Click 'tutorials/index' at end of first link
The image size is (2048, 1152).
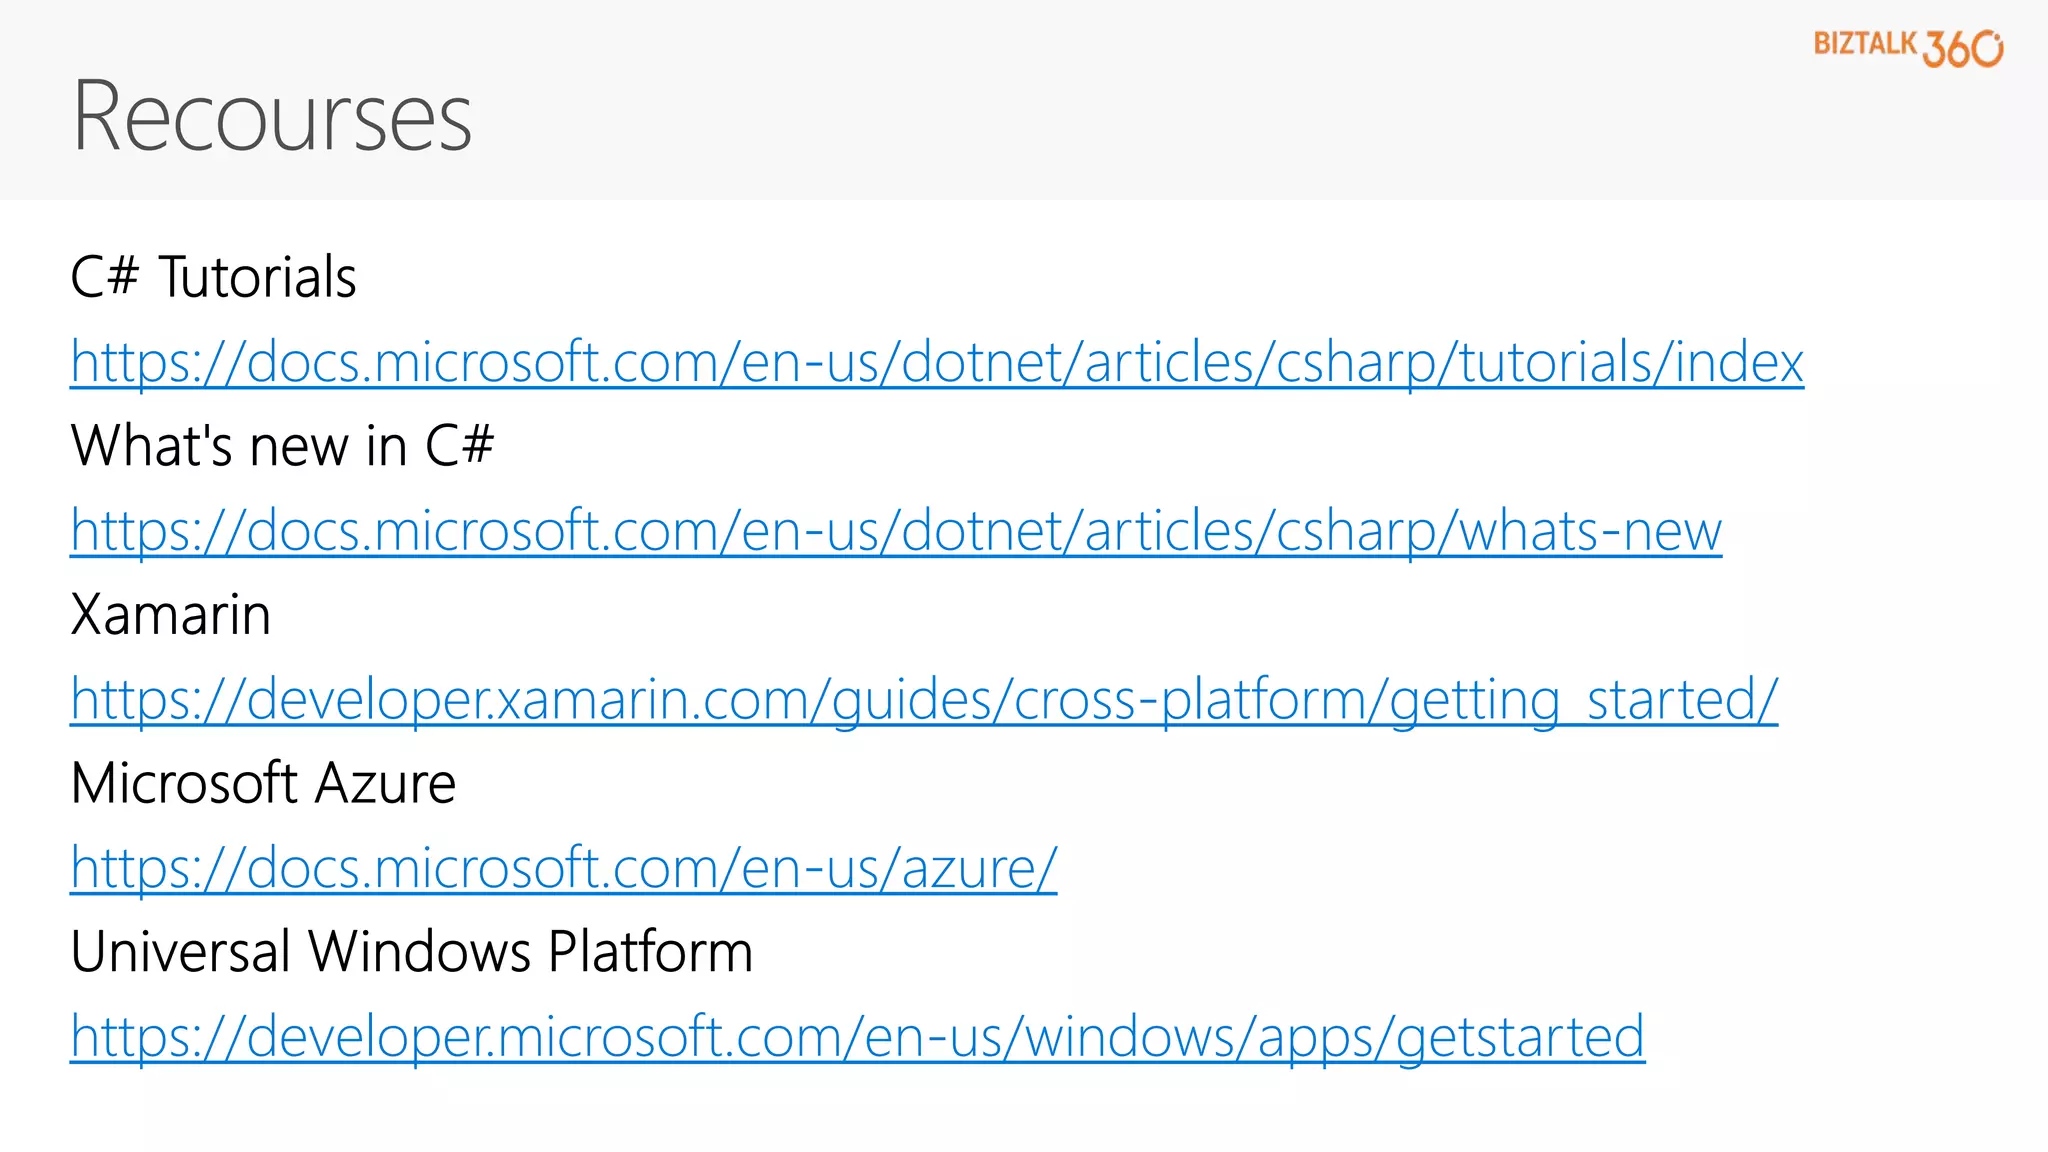(x=1630, y=362)
